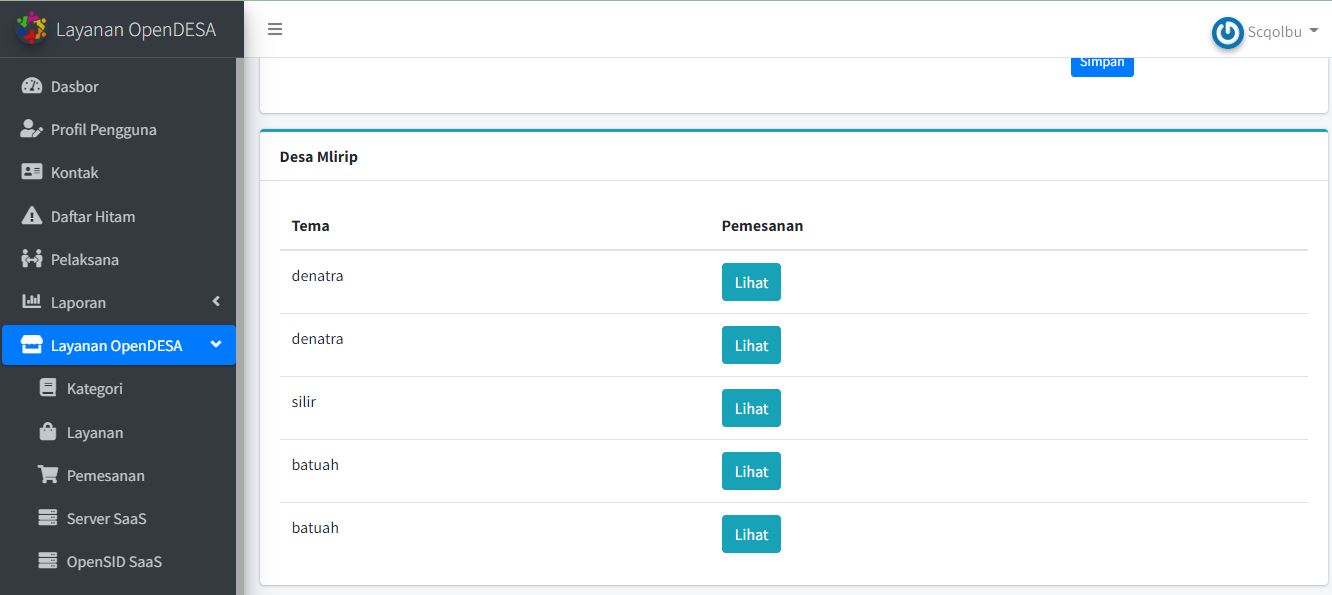Click Lihat next to the first denatra entry

point(751,282)
